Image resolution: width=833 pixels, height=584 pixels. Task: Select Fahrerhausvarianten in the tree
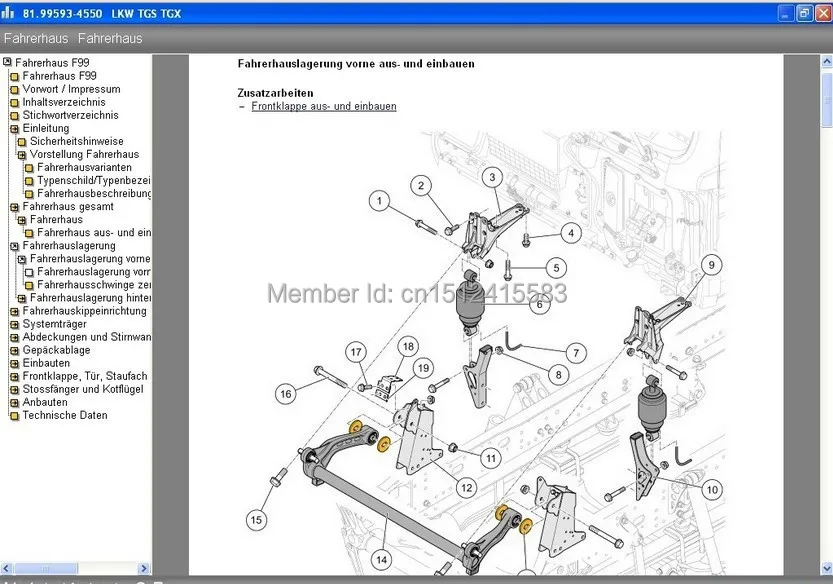pyautogui.click(x=84, y=167)
